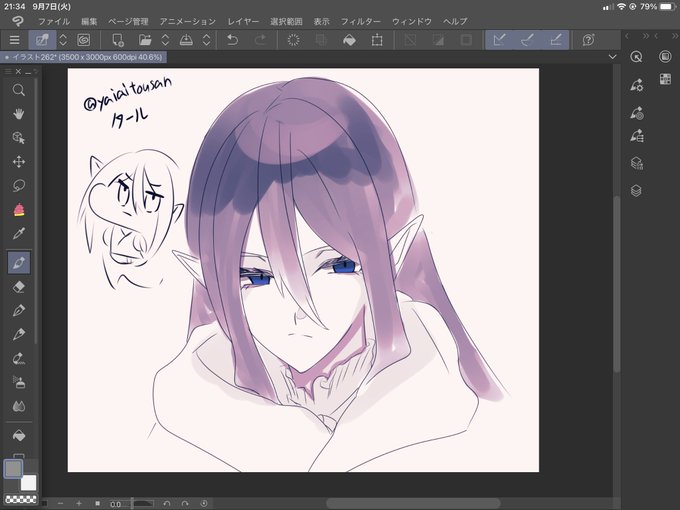Click the Fill icon in command bar
Screen dimensions: 680x510
click(349, 40)
